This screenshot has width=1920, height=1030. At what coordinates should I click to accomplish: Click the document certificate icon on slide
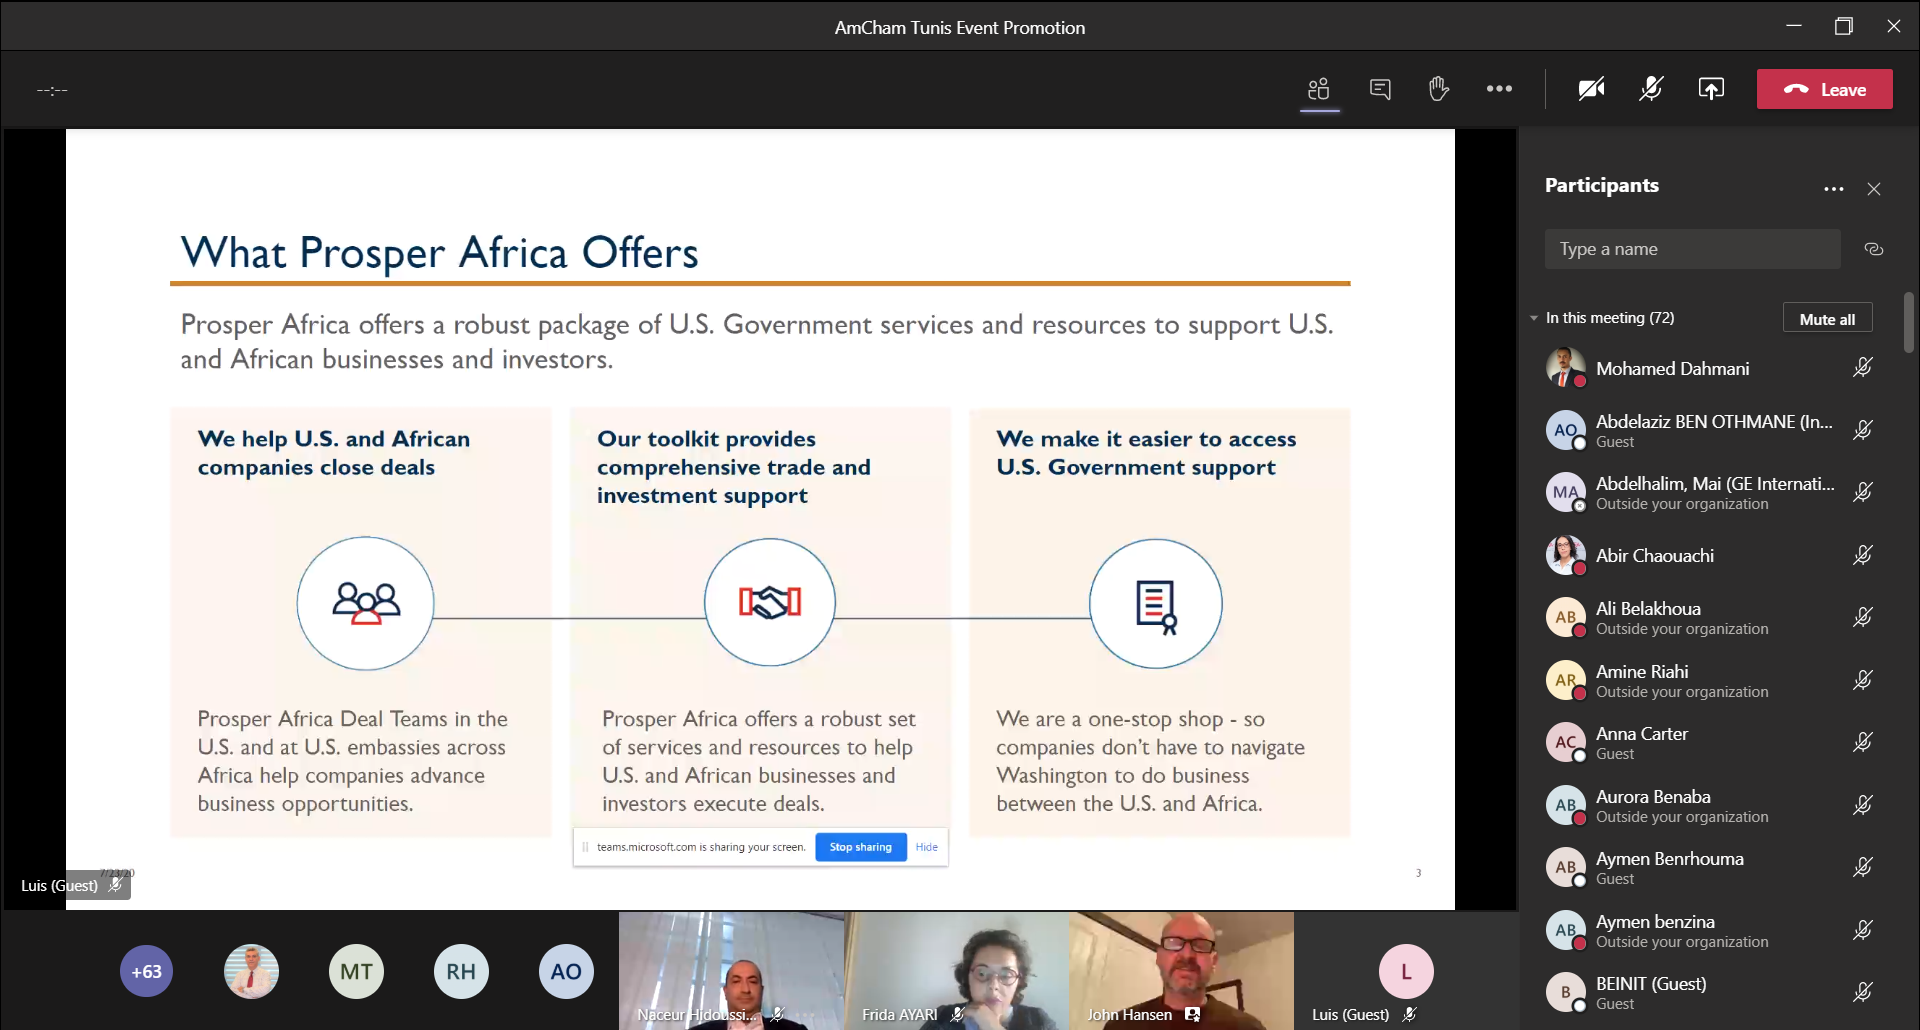point(1156,606)
